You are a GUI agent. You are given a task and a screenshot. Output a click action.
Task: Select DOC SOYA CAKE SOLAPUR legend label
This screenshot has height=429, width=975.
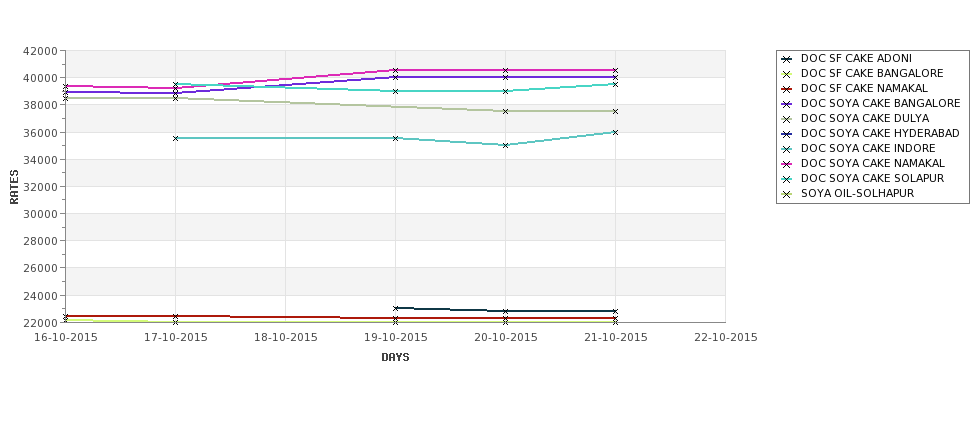click(x=872, y=178)
